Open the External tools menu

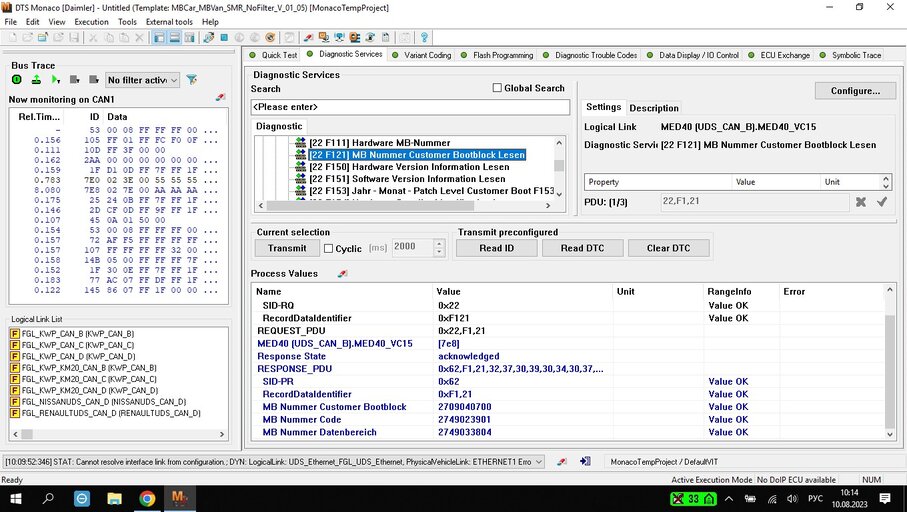[x=169, y=22]
